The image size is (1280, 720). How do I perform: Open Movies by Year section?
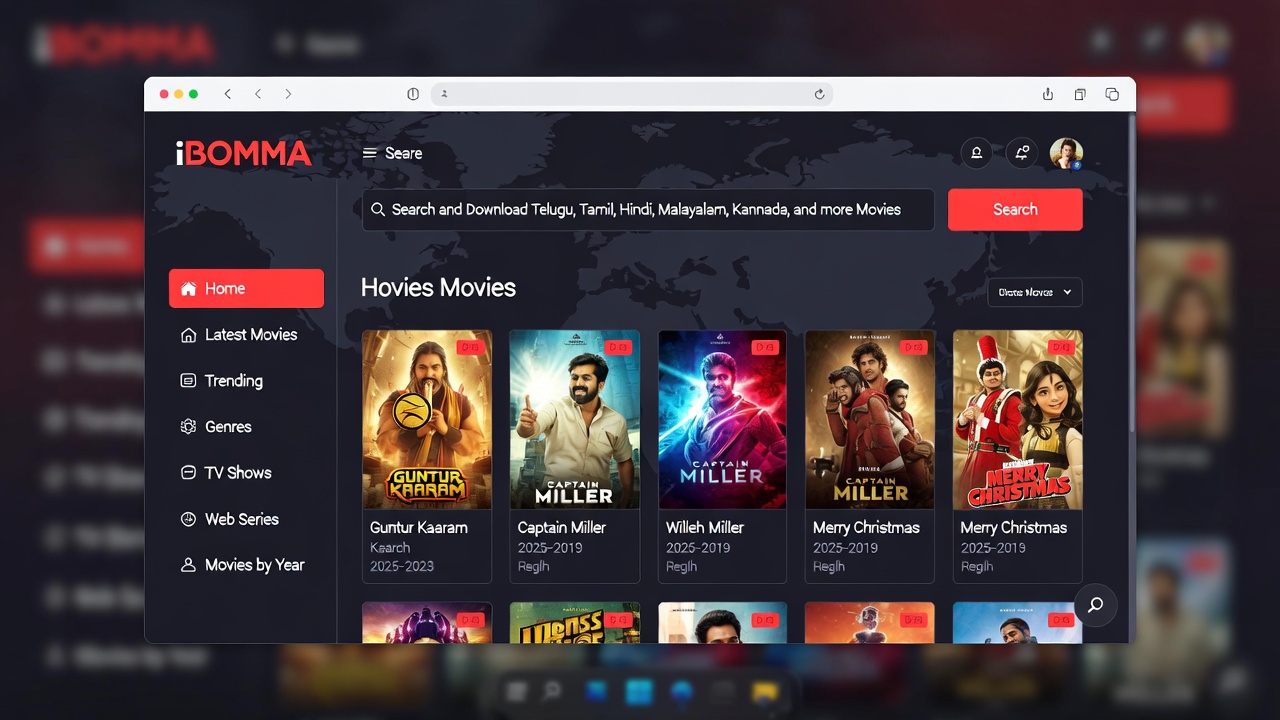[x=254, y=565]
